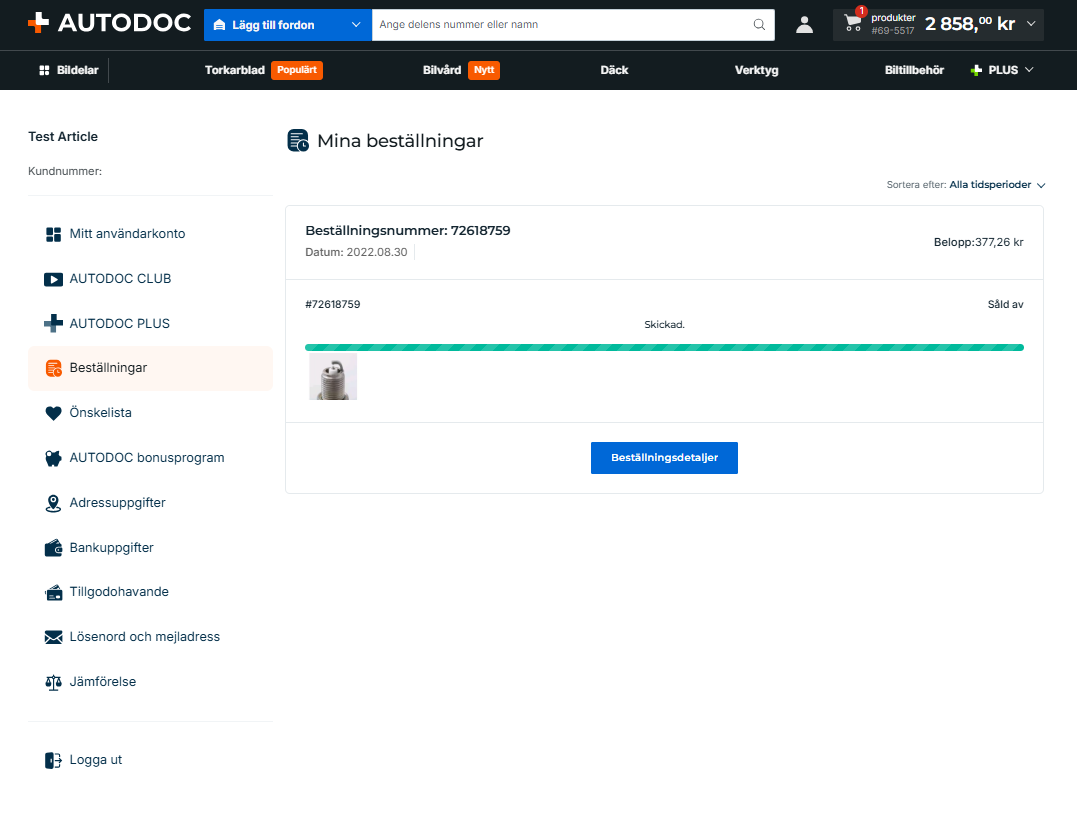Click the AUTODOC logo
The image size is (1077, 826).
[109, 23]
